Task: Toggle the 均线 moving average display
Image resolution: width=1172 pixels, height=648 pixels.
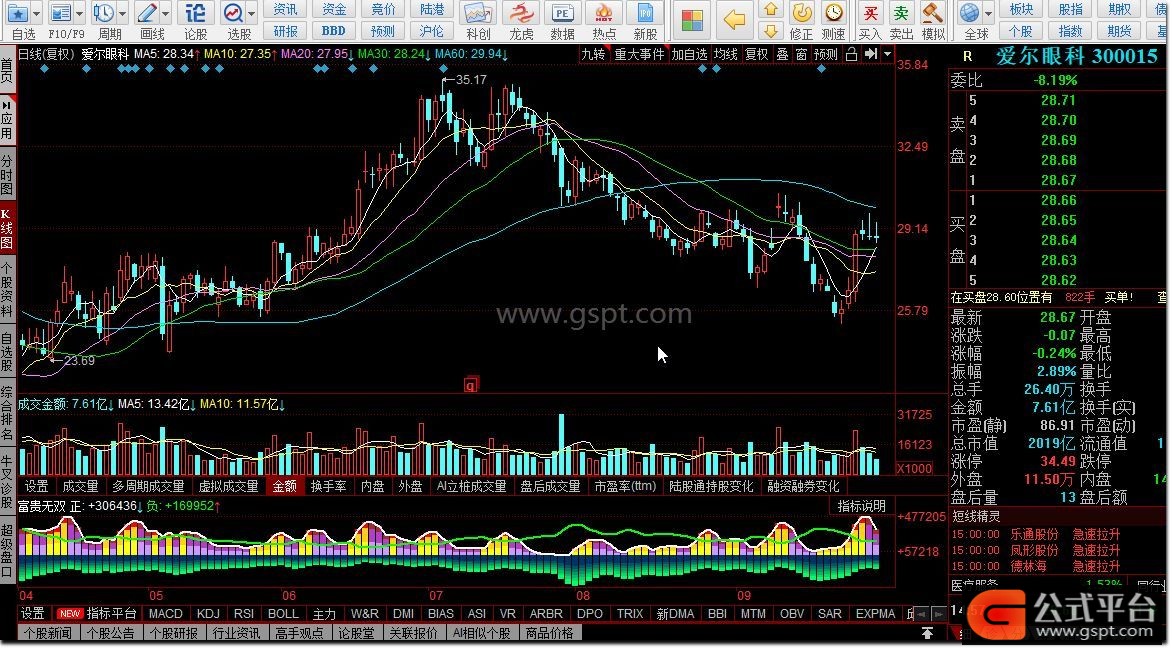Action: (x=725, y=55)
